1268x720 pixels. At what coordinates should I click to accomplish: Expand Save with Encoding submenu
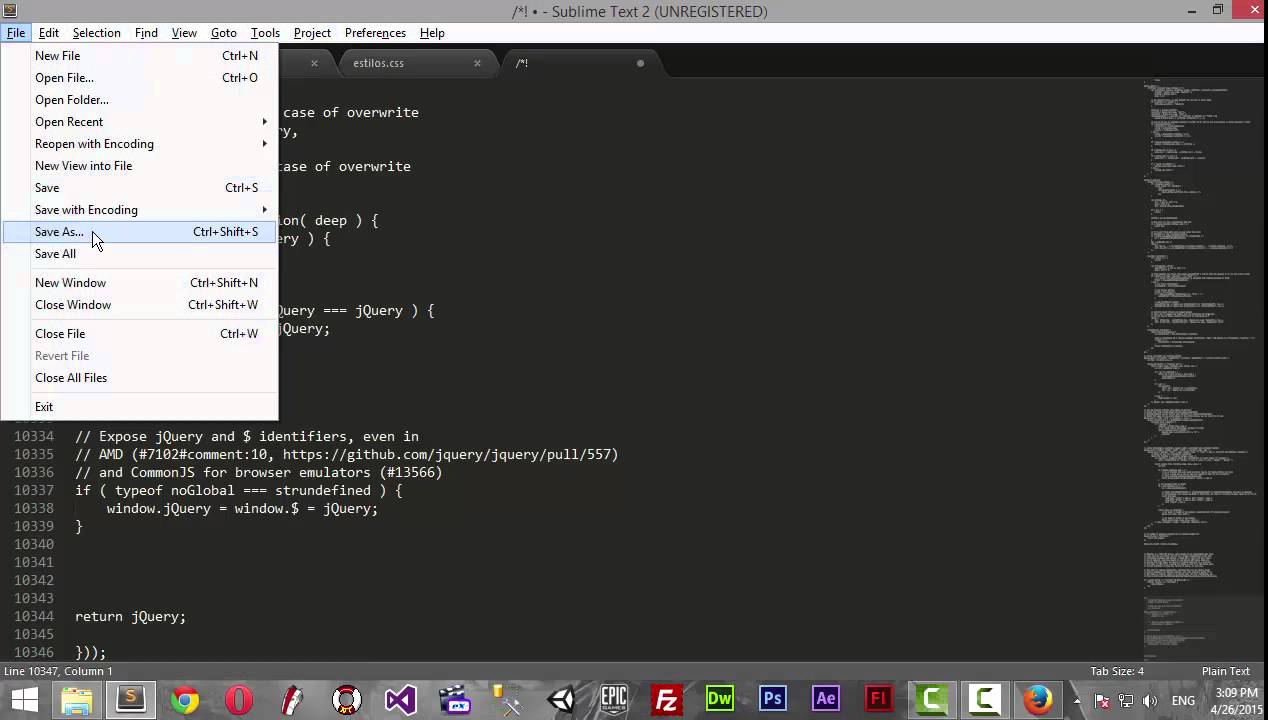[x=140, y=210]
